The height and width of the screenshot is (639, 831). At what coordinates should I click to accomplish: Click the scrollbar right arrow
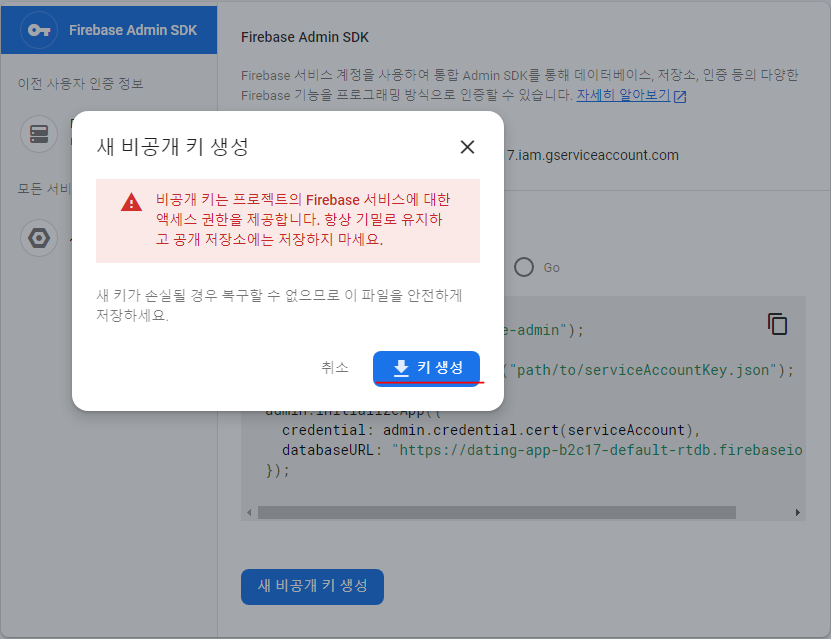[x=798, y=512]
